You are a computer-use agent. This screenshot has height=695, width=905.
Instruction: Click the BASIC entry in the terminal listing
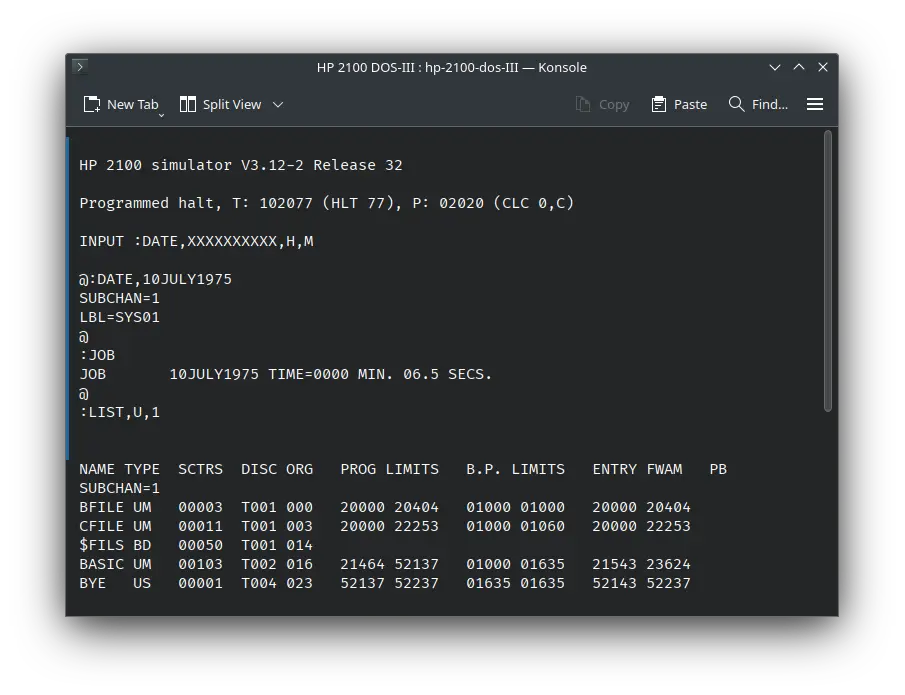point(101,564)
